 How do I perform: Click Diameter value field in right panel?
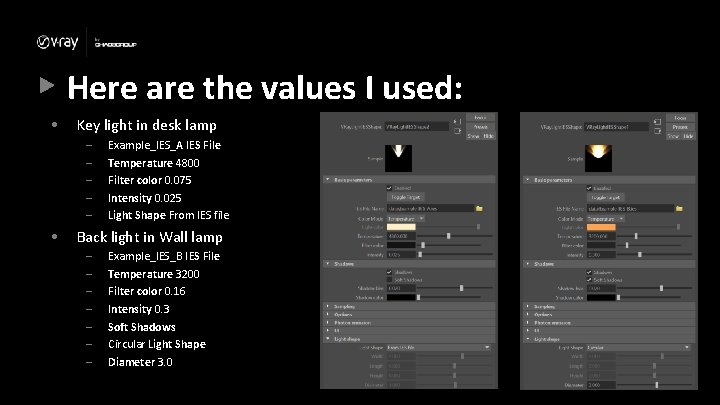pos(601,385)
